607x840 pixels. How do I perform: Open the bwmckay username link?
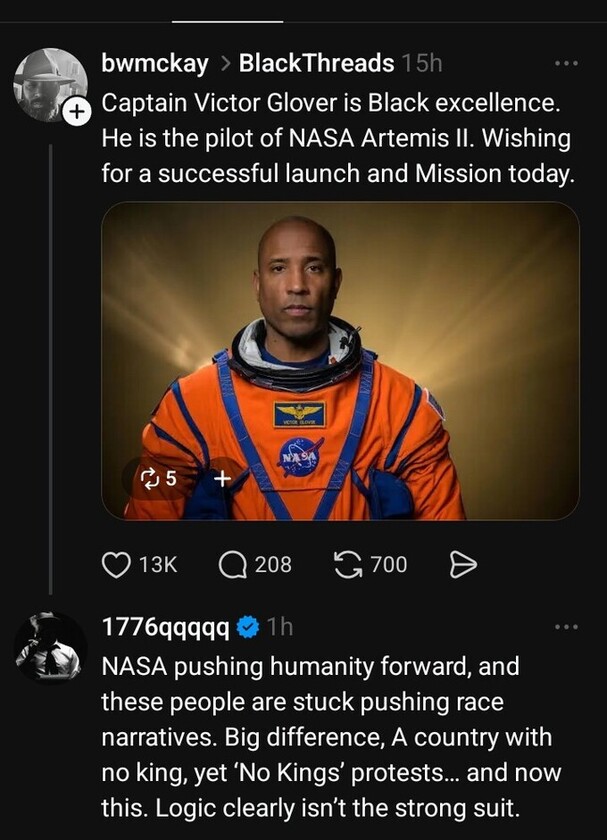click(155, 64)
